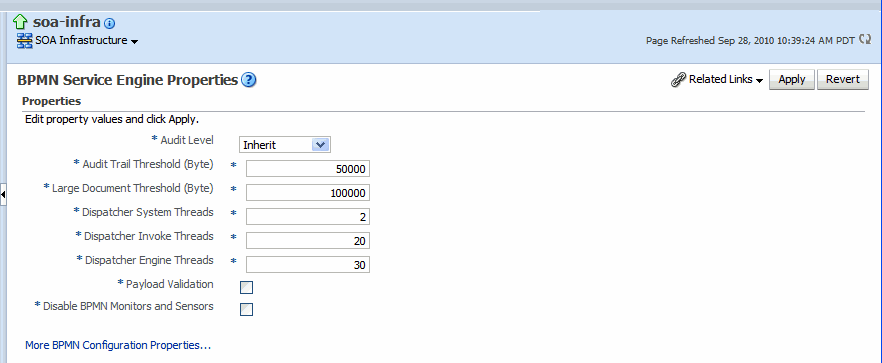The width and height of the screenshot is (882, 363).
Task: Click the SOA Infrastructure network icon
Action: coord(25,41)
